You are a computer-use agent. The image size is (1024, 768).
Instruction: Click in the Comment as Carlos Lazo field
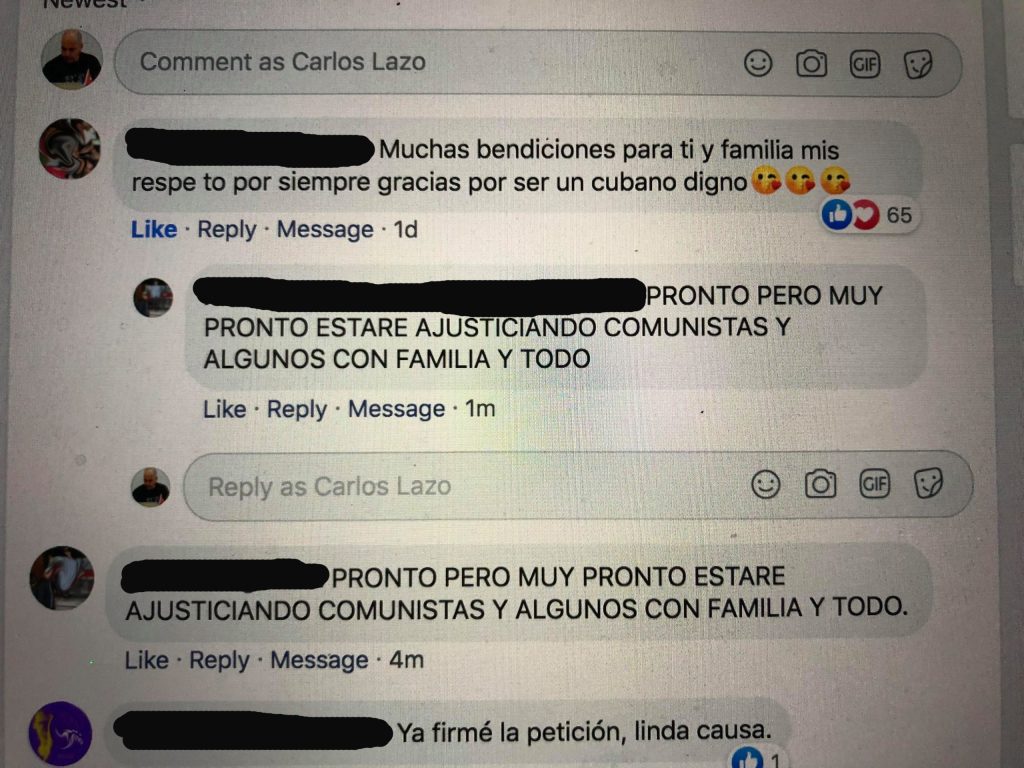[538, 63]
